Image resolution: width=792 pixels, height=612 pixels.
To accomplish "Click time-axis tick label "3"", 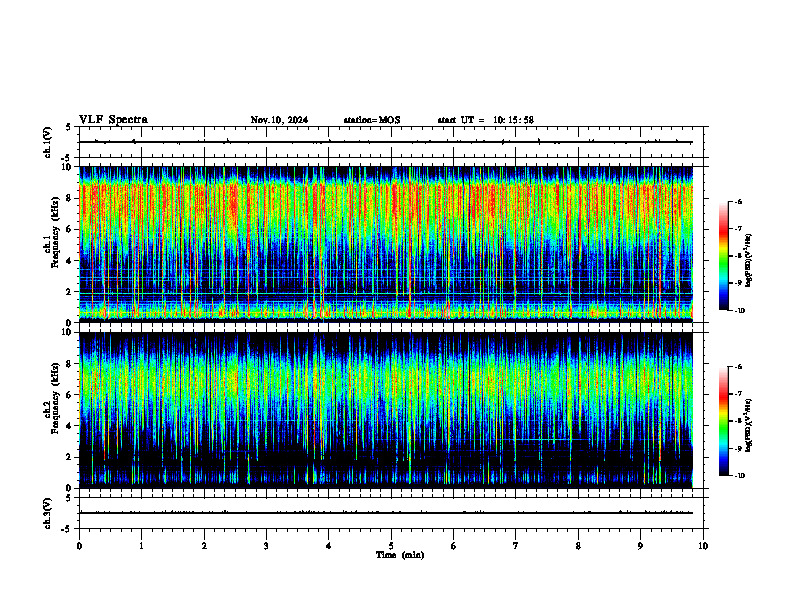I will pos(266,546).
